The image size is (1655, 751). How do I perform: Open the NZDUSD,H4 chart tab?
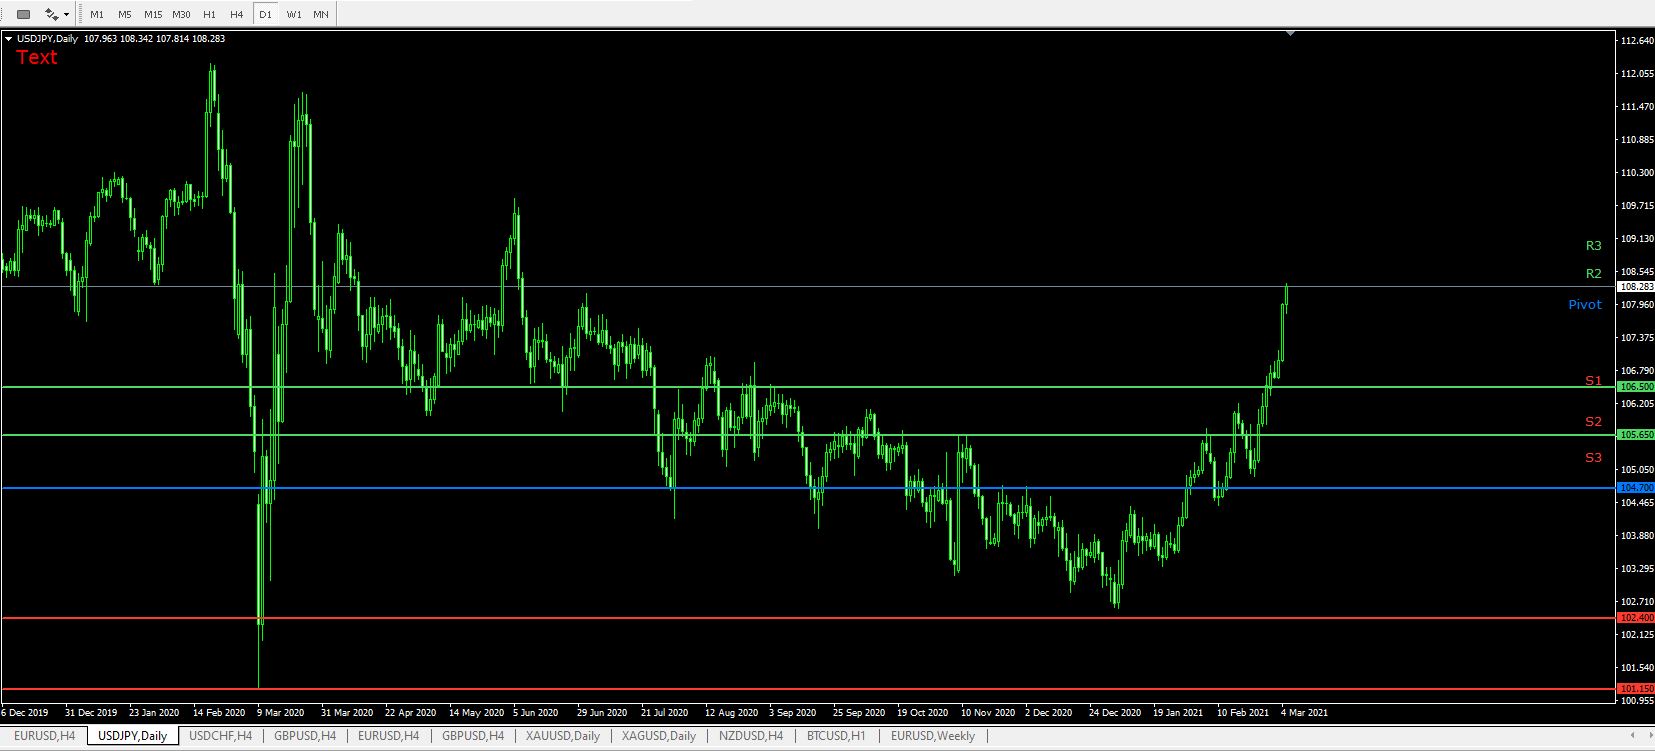750,736
